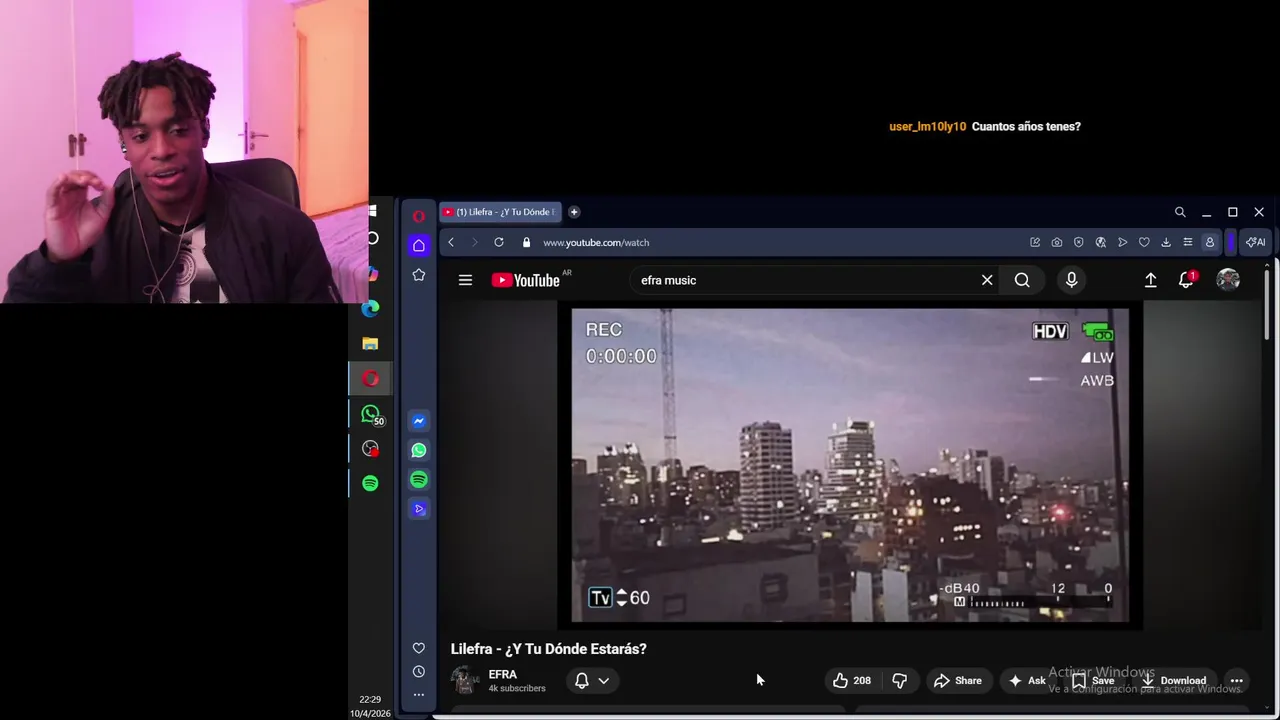Open Pinboards heart in sidebar bottom
This screenshot has height=720, width=1280.
pos(419,648)
